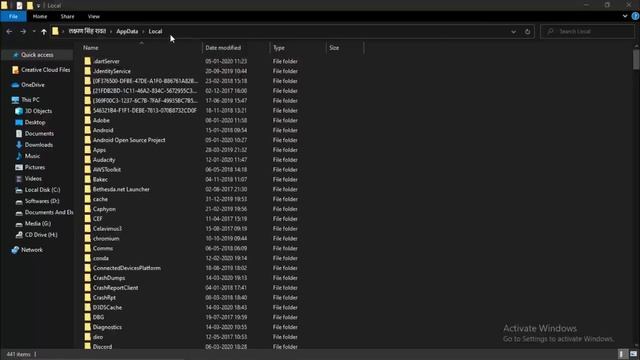Viewport: 640px width, 360px height.
Task: Click the Apps folder icon
Action: coord(88,150)
